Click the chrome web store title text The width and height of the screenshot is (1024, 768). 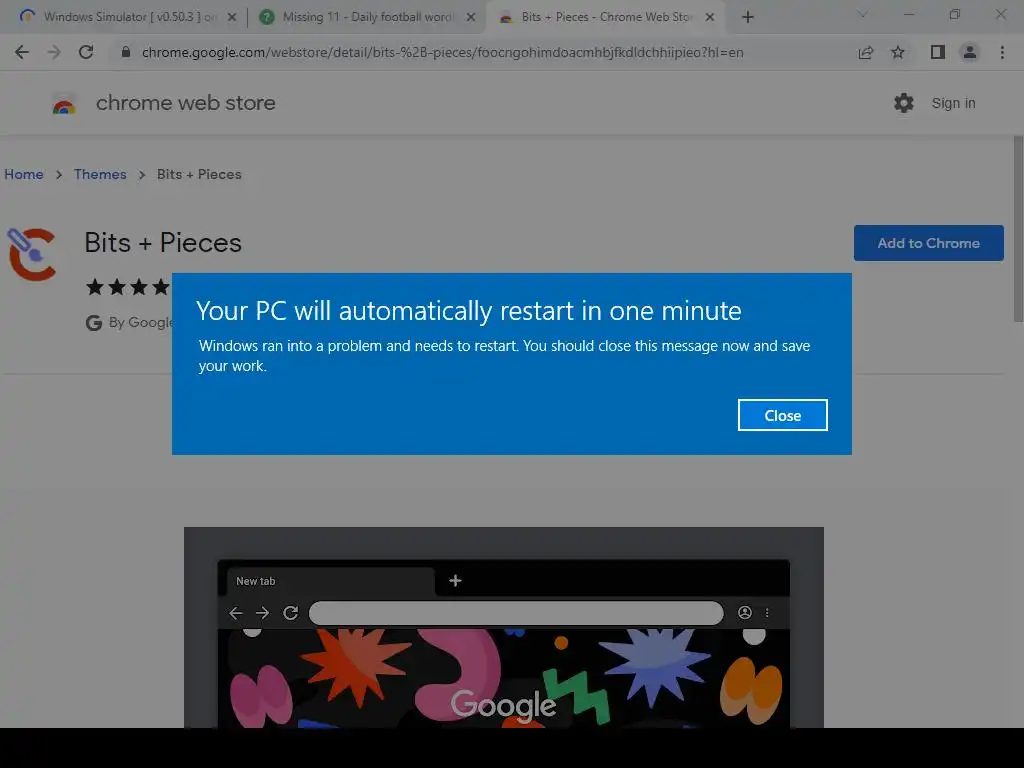185,103
